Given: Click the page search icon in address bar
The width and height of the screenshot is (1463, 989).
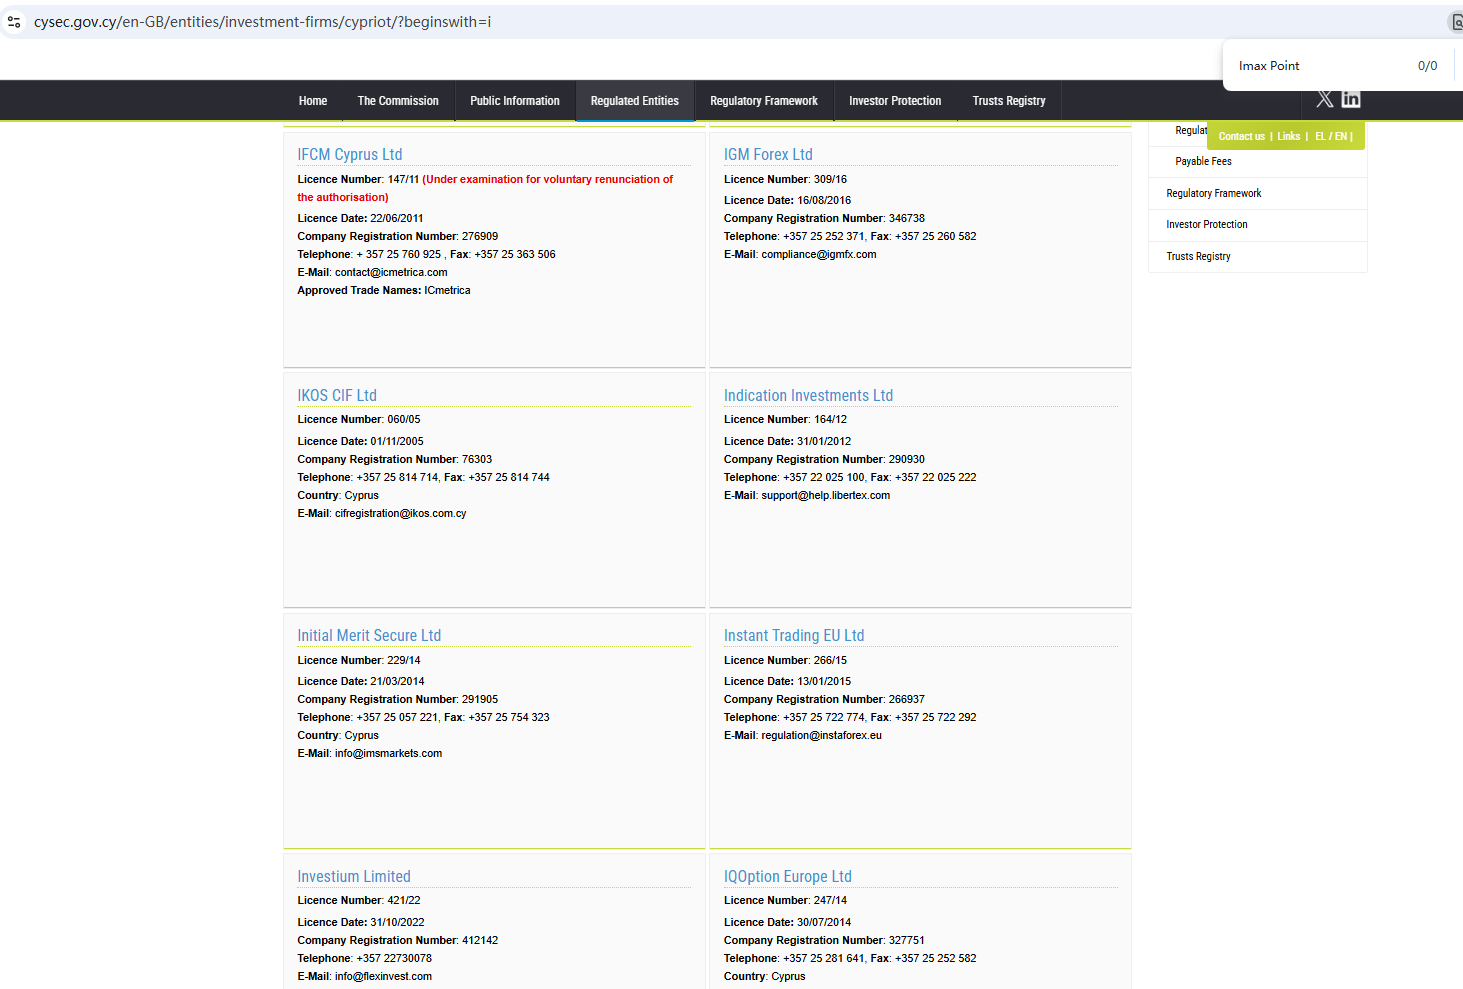Looking at the screenshot, I should (x=1456, y=22).
